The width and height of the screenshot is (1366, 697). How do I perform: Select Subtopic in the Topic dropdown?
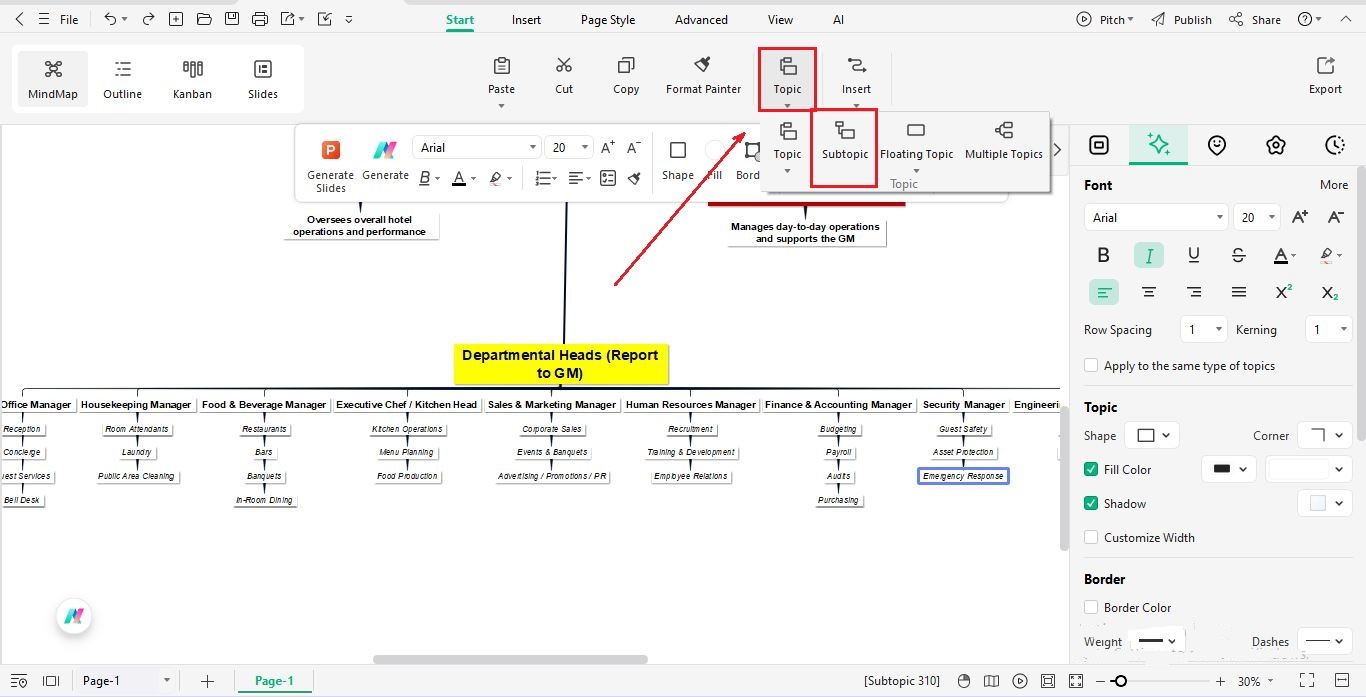(x=845, y=141)
